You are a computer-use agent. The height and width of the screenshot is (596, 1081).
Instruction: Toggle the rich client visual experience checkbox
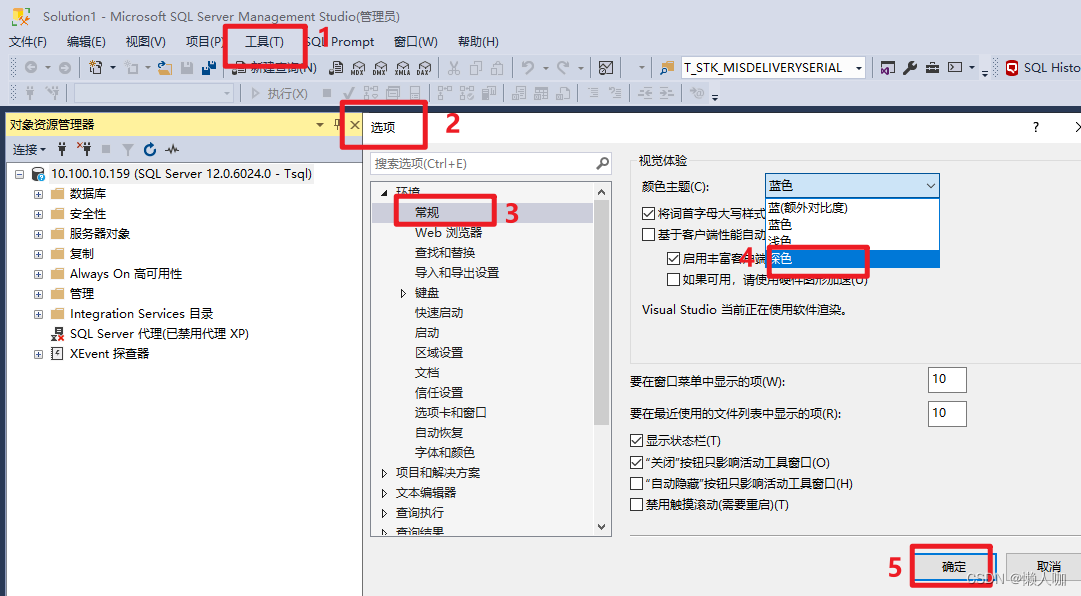(674, 258)
